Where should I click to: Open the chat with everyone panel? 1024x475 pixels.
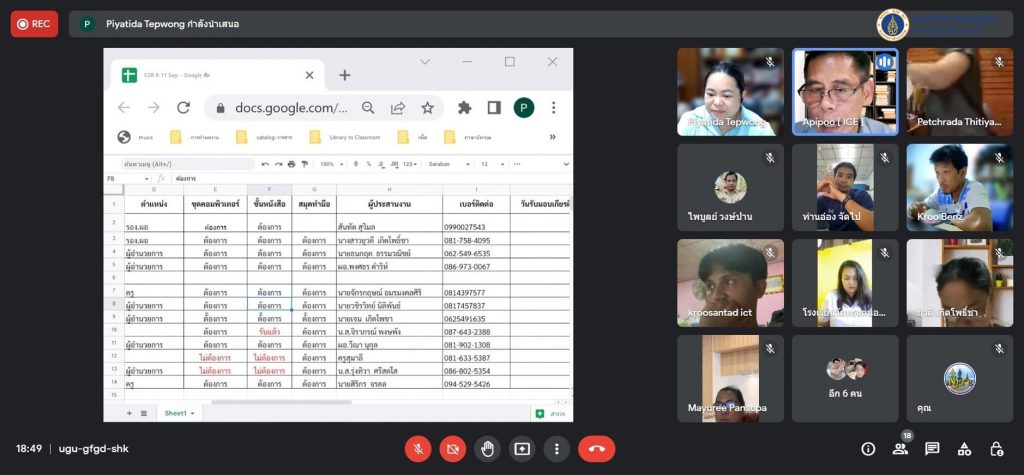[x=932, y=449]
